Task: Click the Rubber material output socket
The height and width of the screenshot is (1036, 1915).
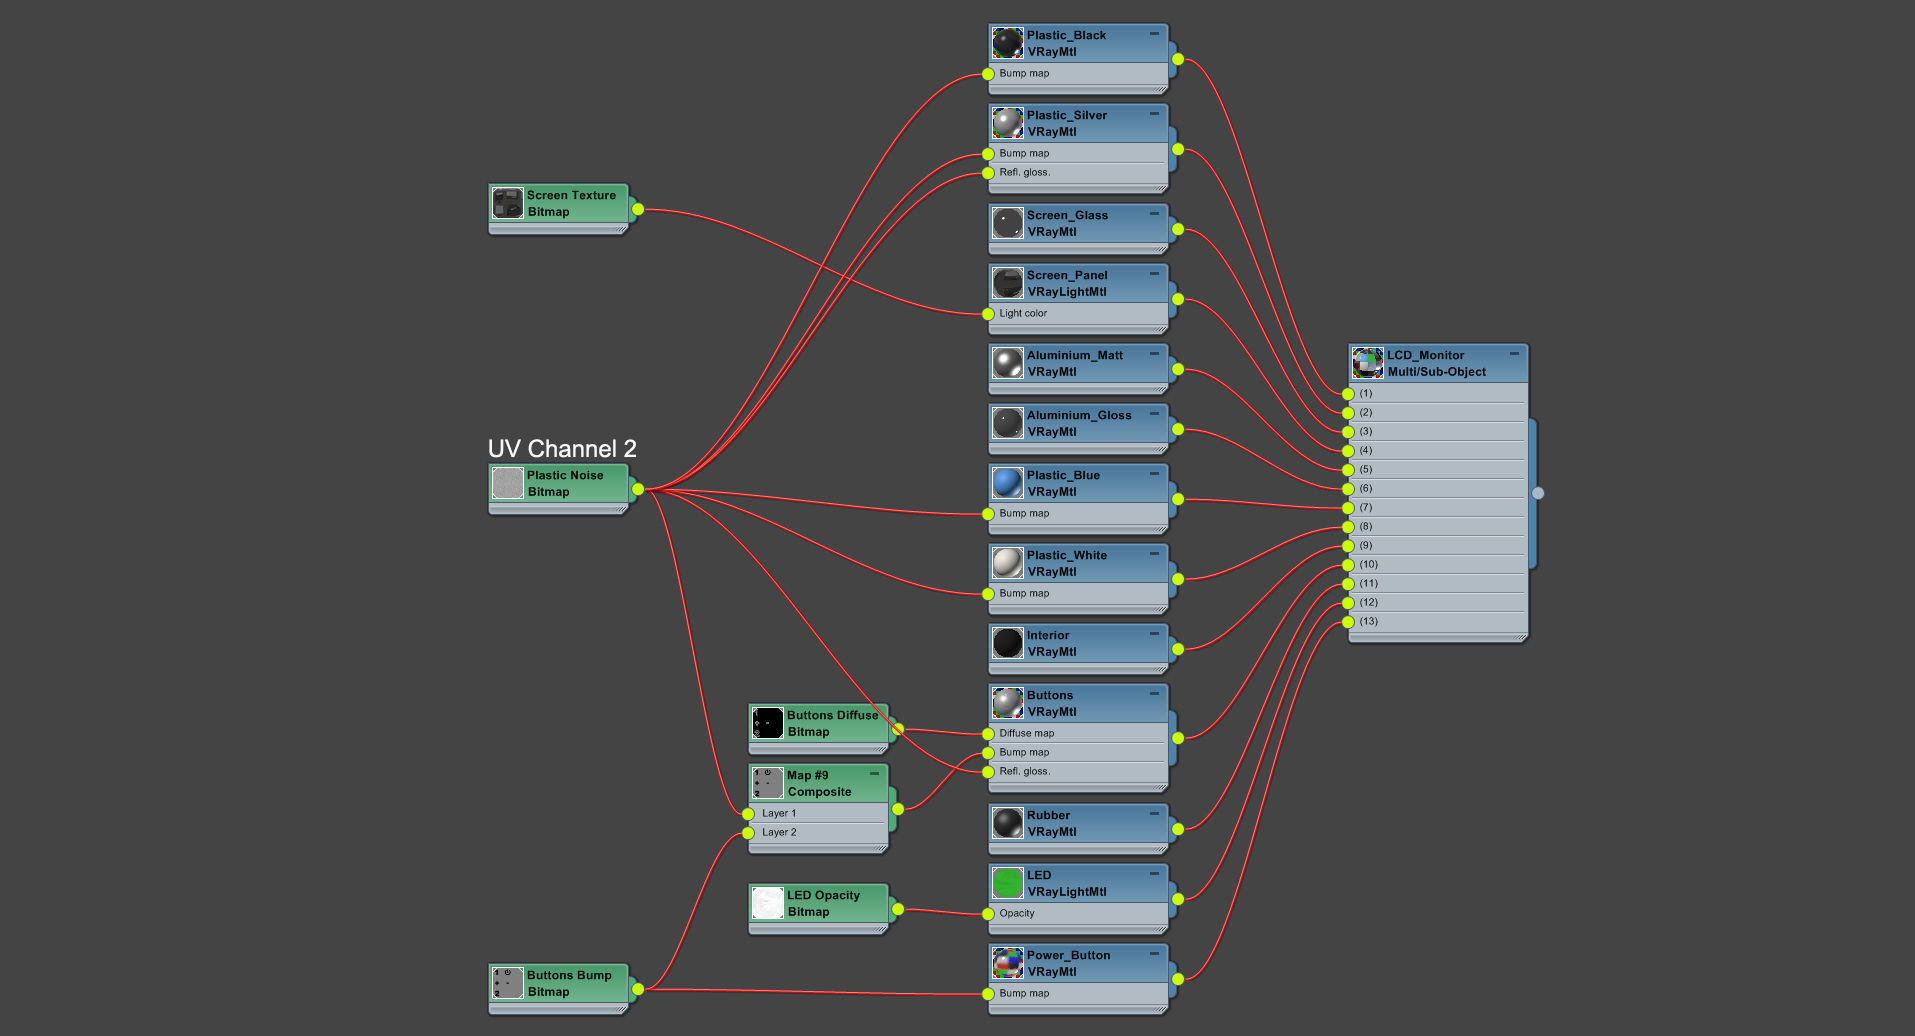Action: (1178, 829)
